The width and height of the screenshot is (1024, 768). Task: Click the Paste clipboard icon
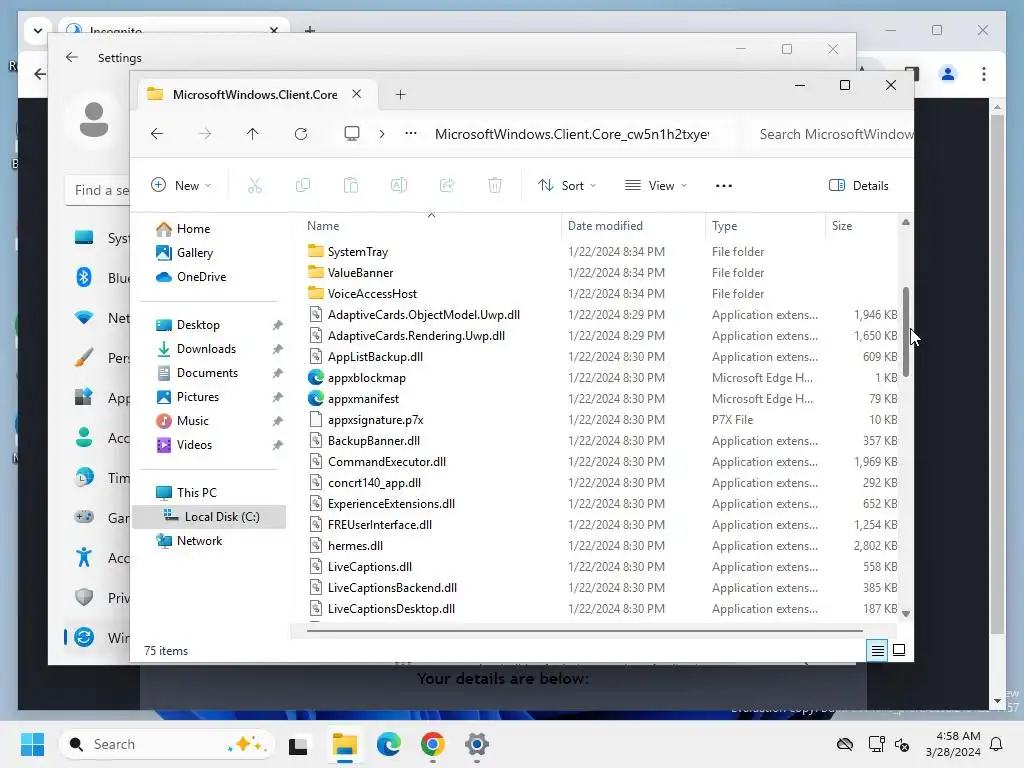click(351, 185)
